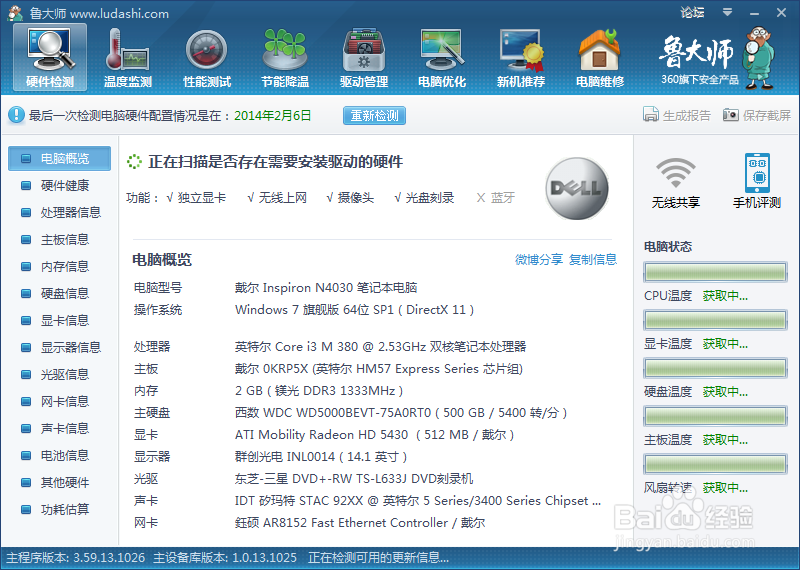The width and height of the screenshot is (800, 570).
Task: Click the 正在检测可用的更新信息 status text
Action: (378, 558)
